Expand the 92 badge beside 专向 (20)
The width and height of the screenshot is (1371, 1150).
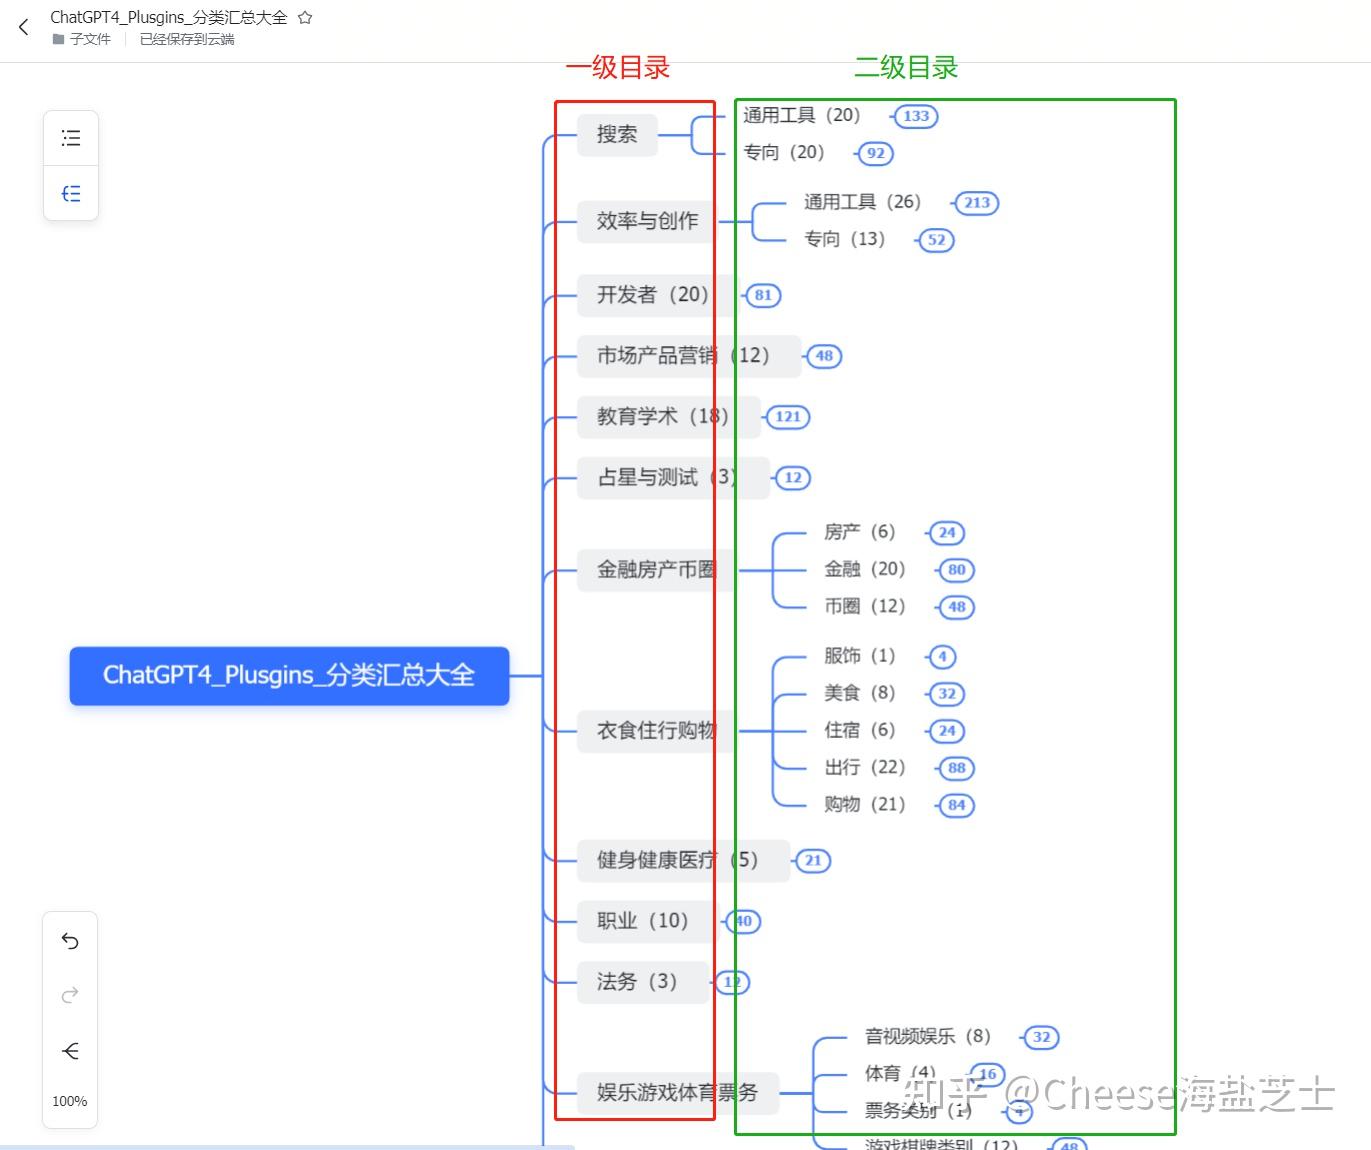pyautogui.click(x=876, y=153)
